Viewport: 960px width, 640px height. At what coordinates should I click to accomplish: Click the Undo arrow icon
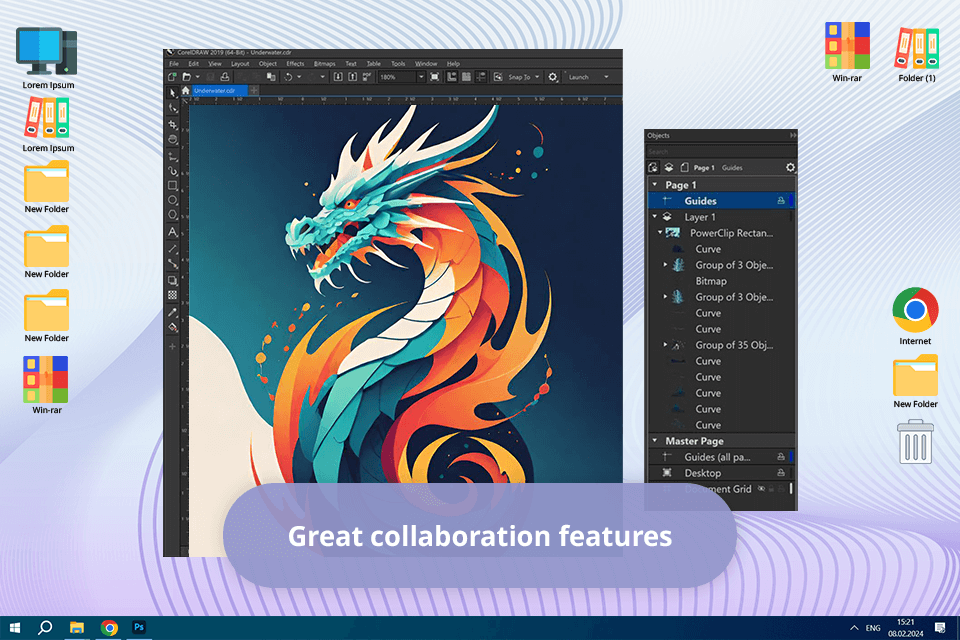pyautogui.click(x=288, y=77)
